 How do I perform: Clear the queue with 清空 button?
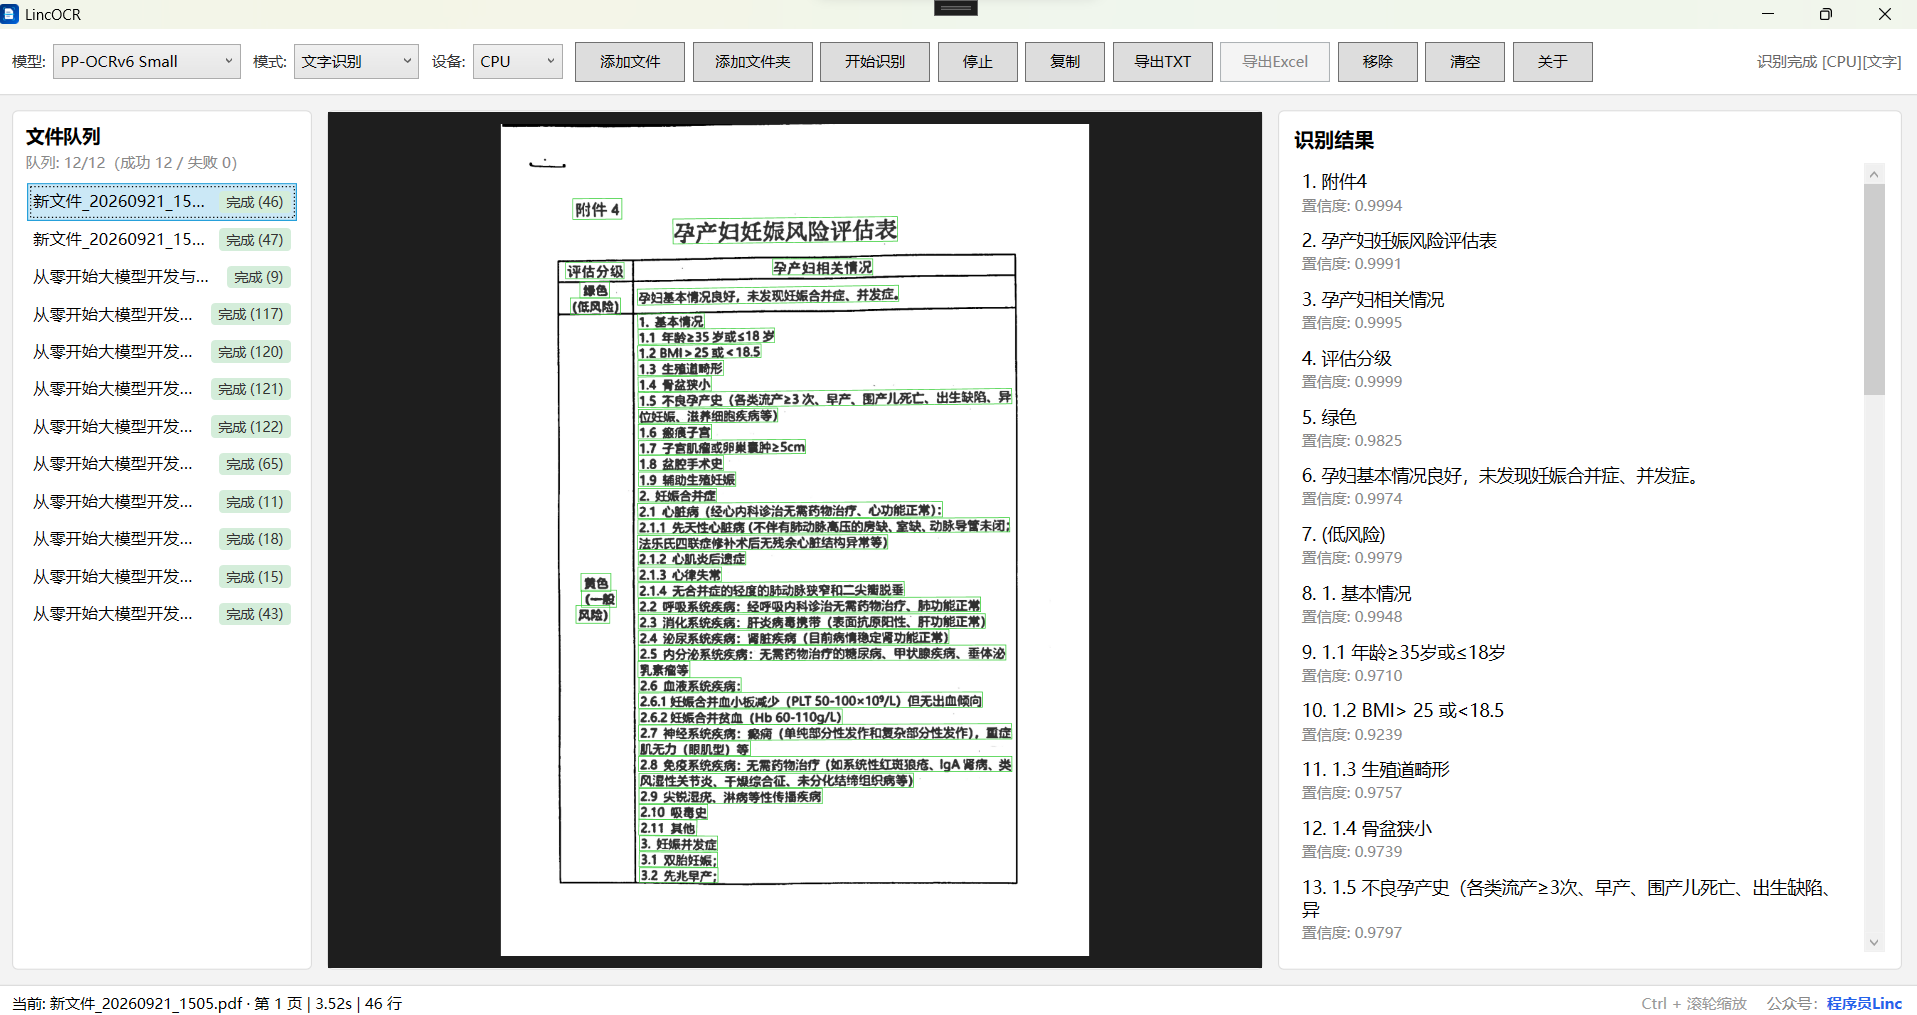1465,62
